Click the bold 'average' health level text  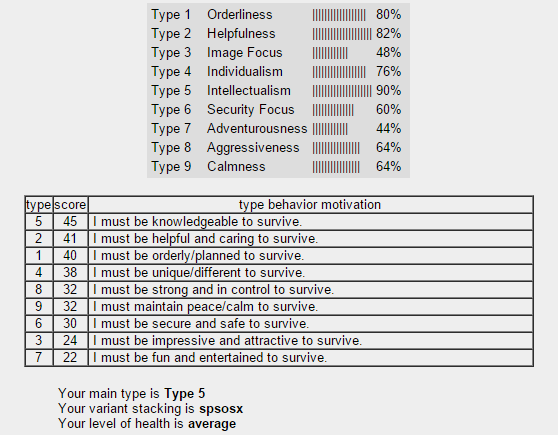pos(212,424)
